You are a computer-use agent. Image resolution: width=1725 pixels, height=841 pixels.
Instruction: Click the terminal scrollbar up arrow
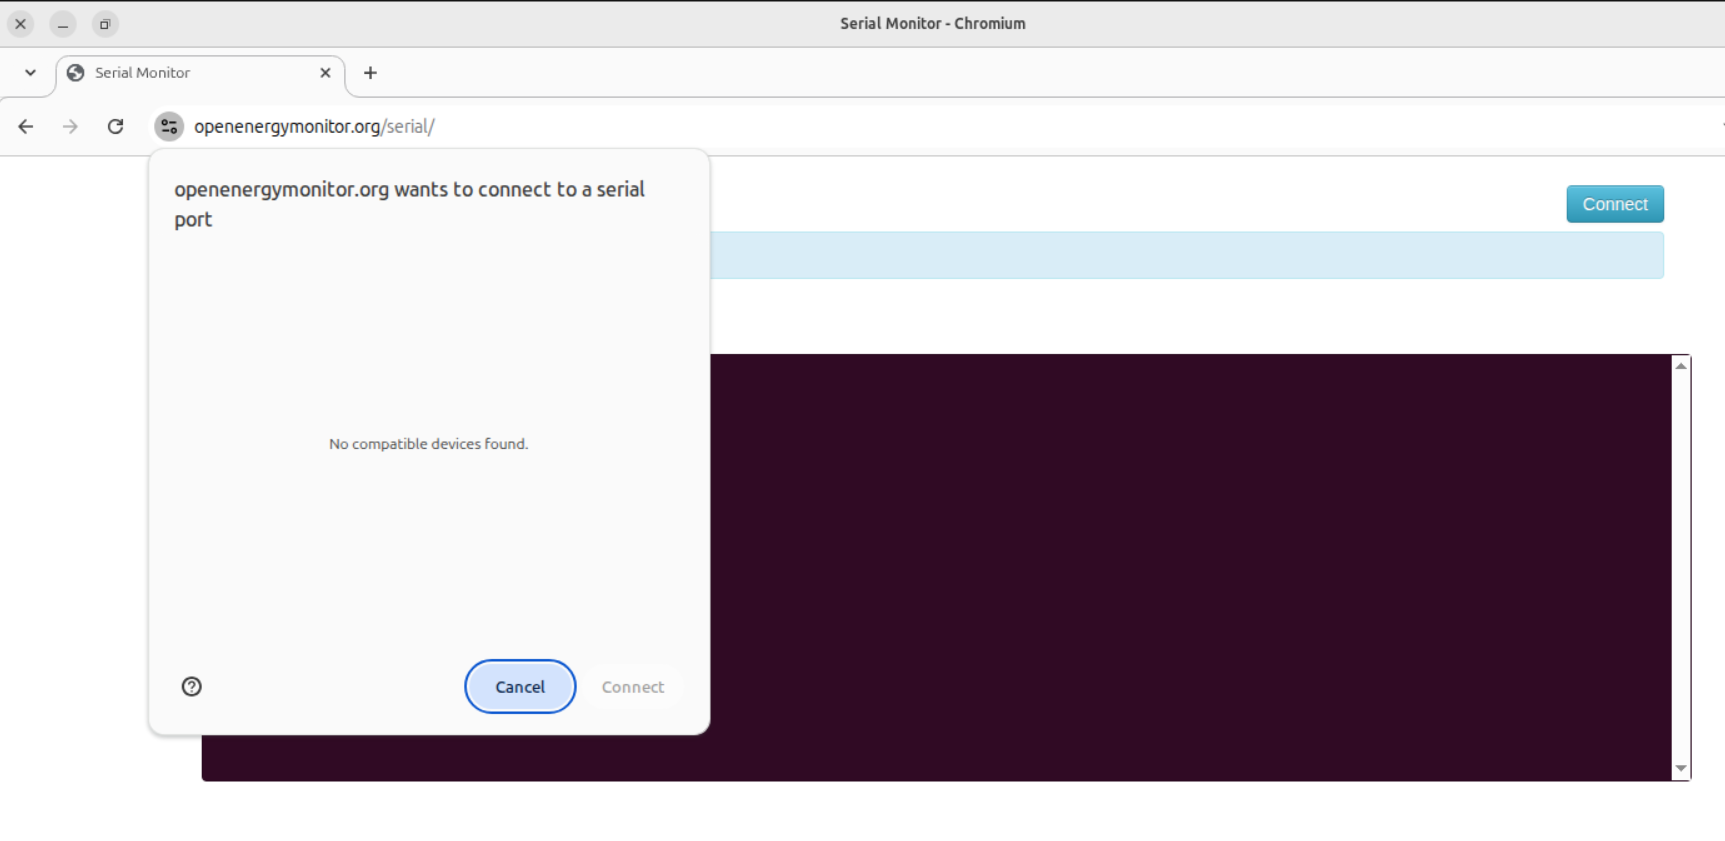point(1681,366)
